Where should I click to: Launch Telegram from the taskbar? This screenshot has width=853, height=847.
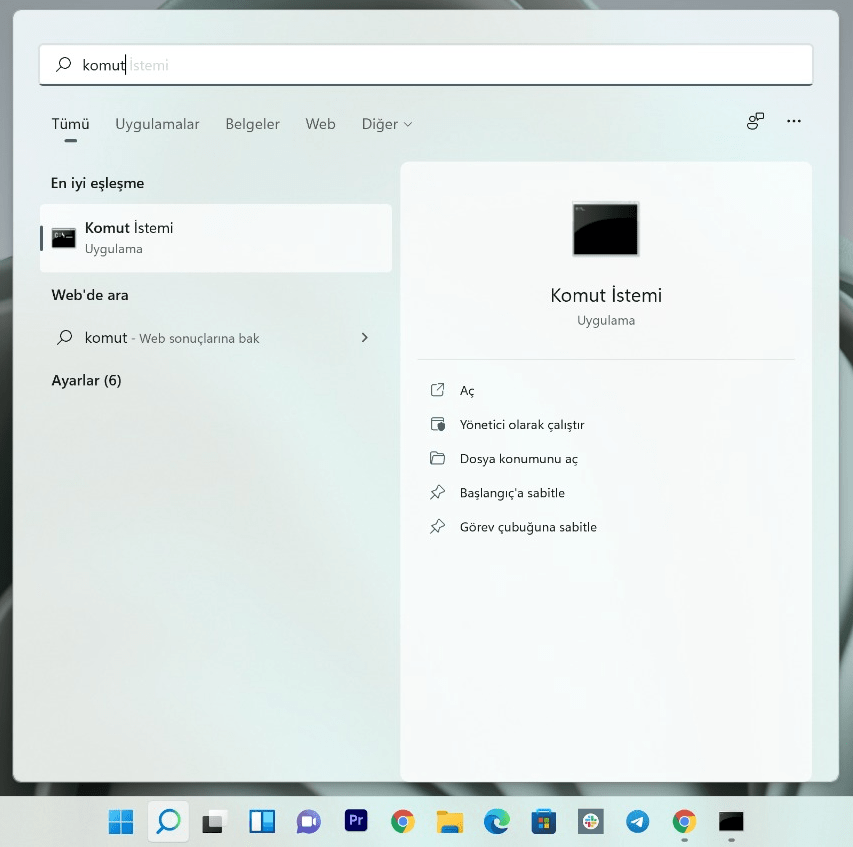[637, 821]
